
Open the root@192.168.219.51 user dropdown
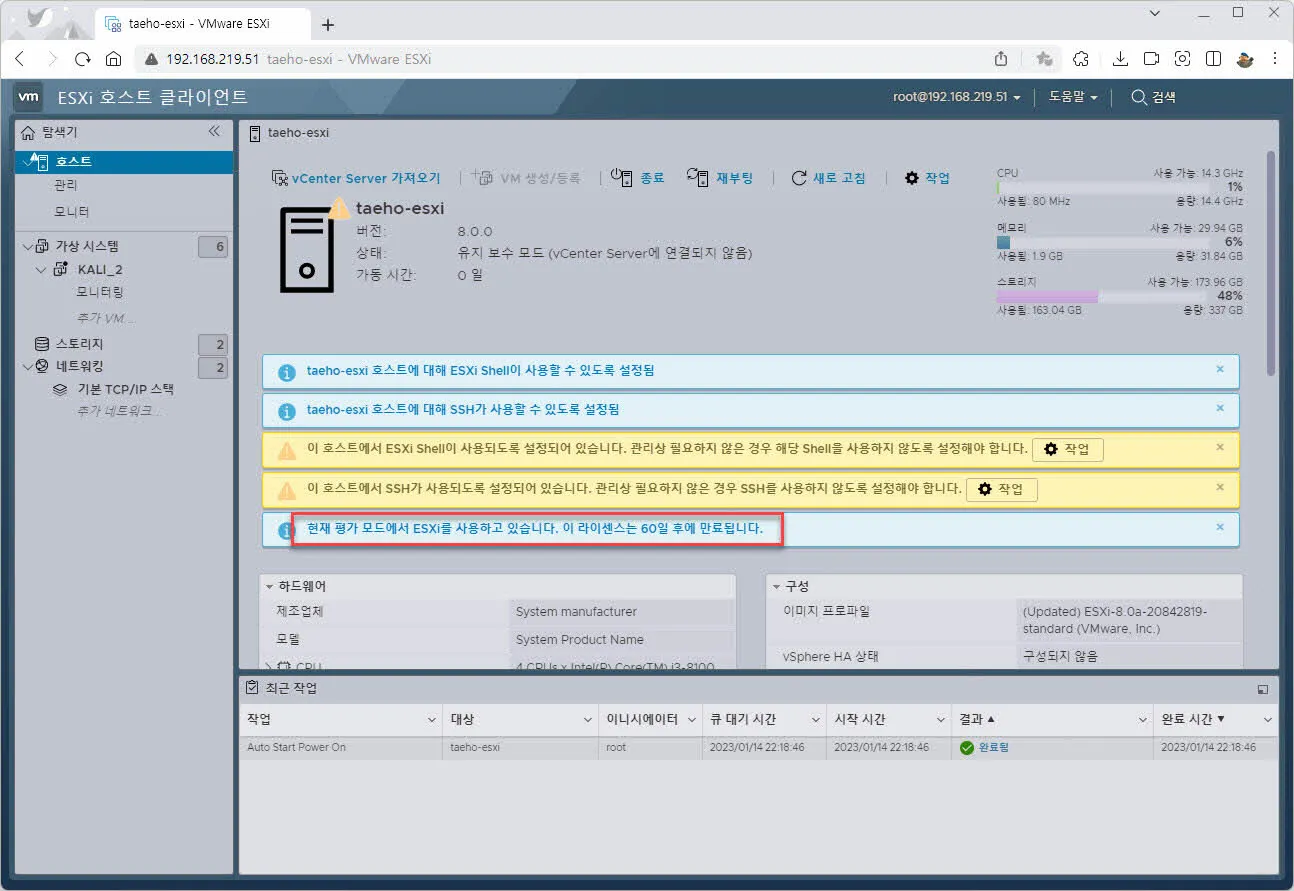(x=957, y=97)
